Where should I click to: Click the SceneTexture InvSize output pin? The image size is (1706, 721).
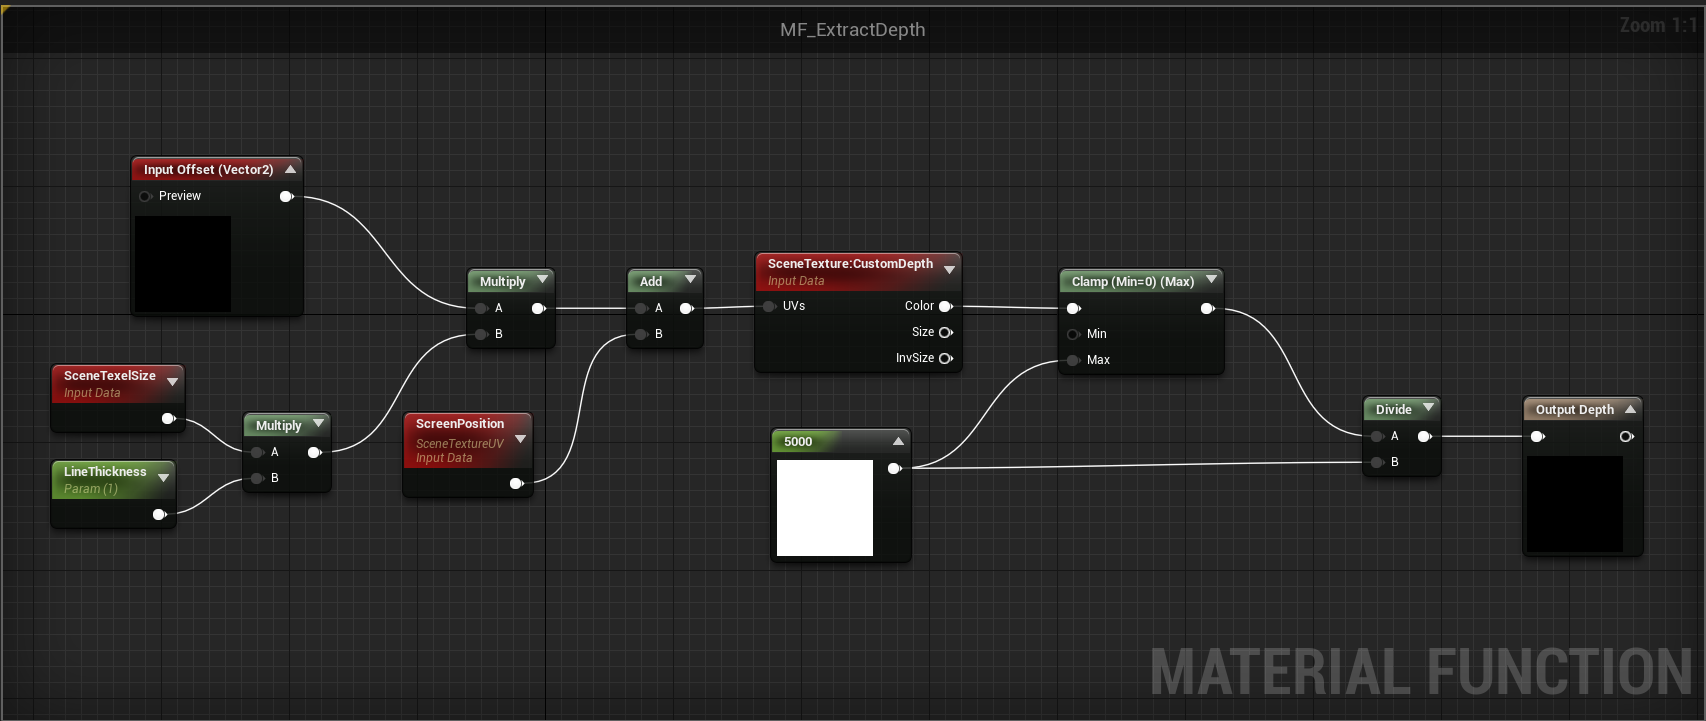pos(945,358)
